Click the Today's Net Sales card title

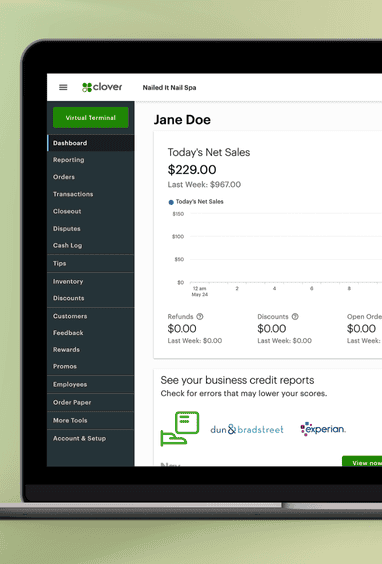coord(209,152)
